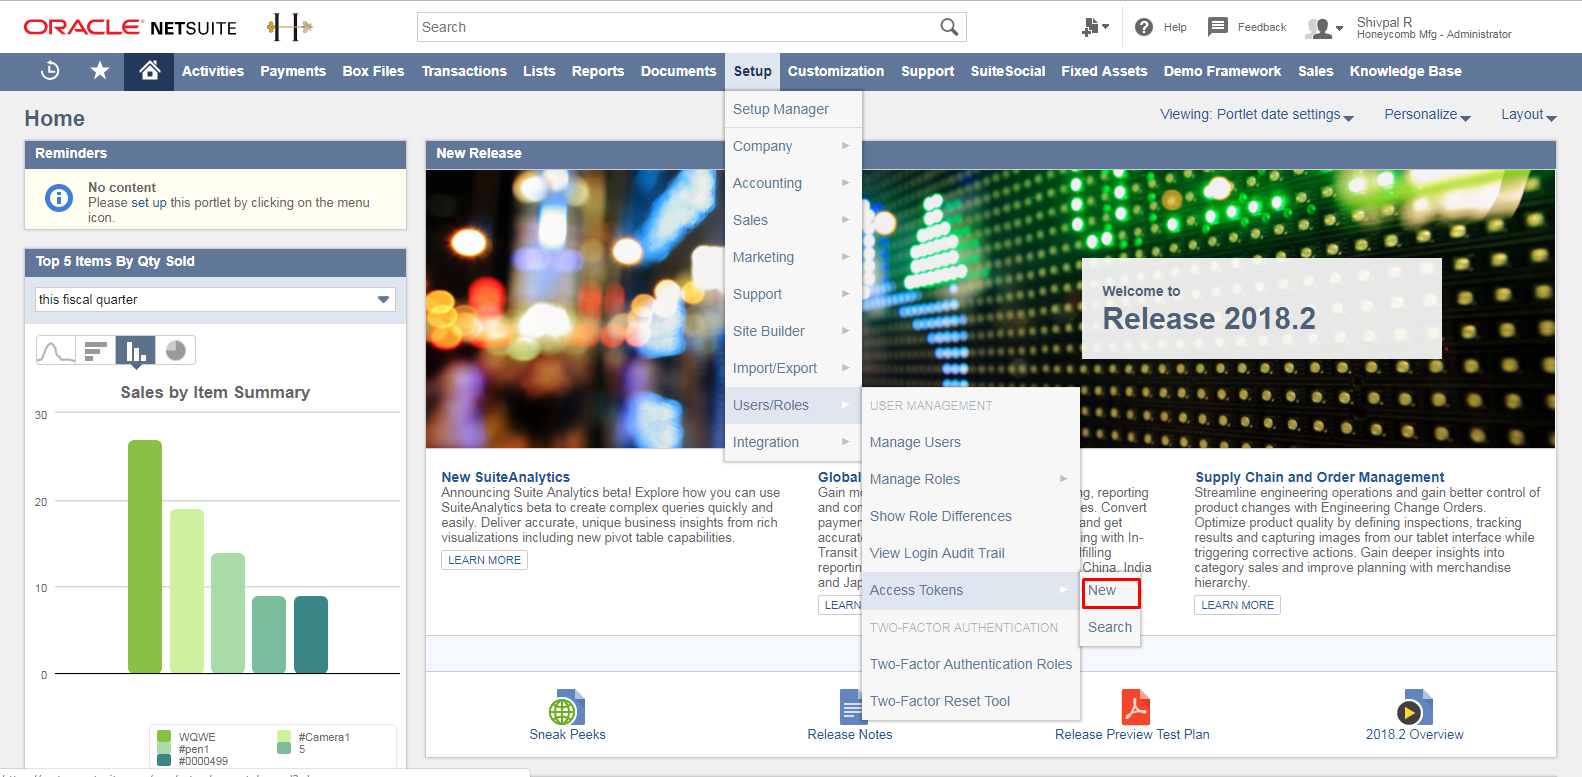Screen dimensions: 1582x777
Task: Open Release Preview Test Plan link
Action: (1132, 734)
